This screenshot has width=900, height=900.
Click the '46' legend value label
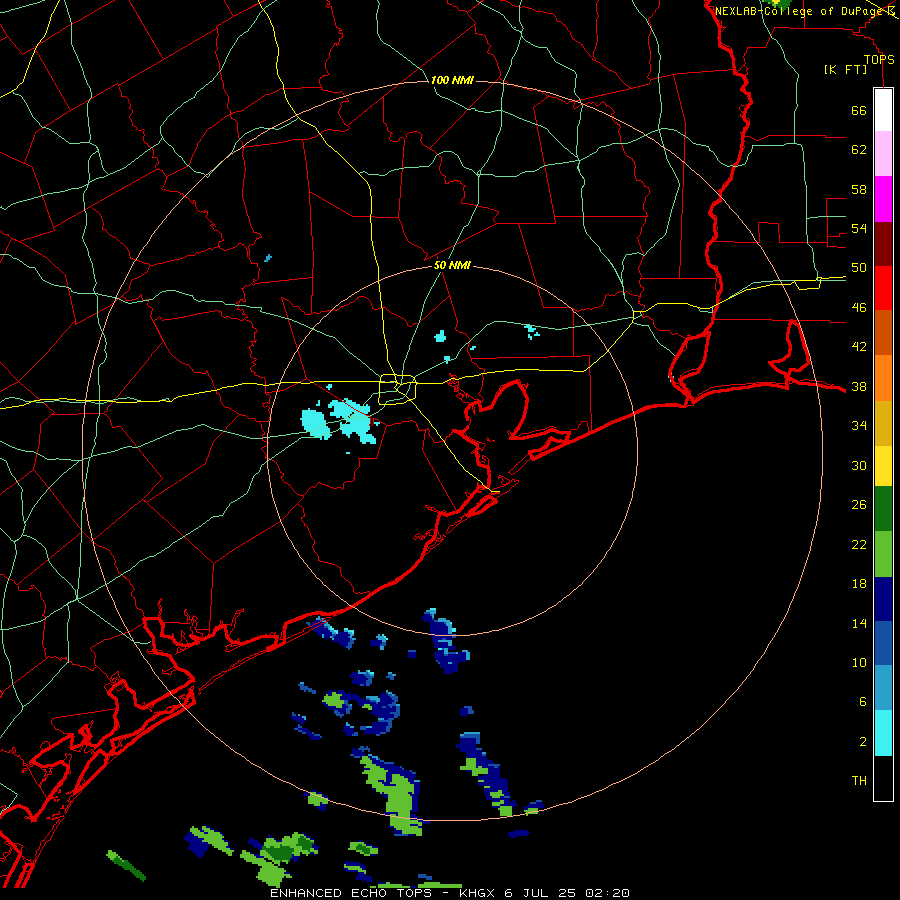coord(859,308)
